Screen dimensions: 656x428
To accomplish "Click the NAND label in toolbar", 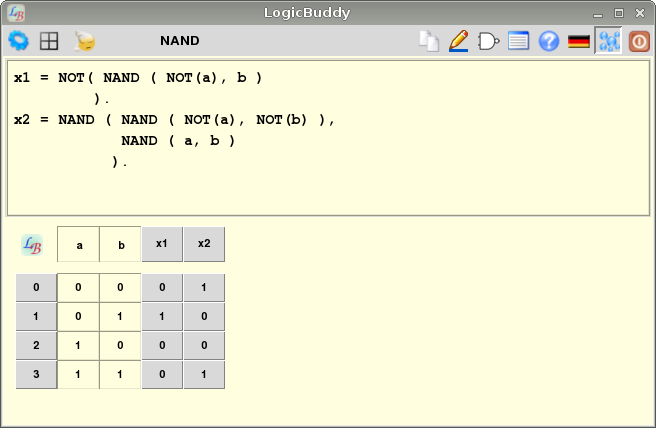I will [x=180, y=41].
